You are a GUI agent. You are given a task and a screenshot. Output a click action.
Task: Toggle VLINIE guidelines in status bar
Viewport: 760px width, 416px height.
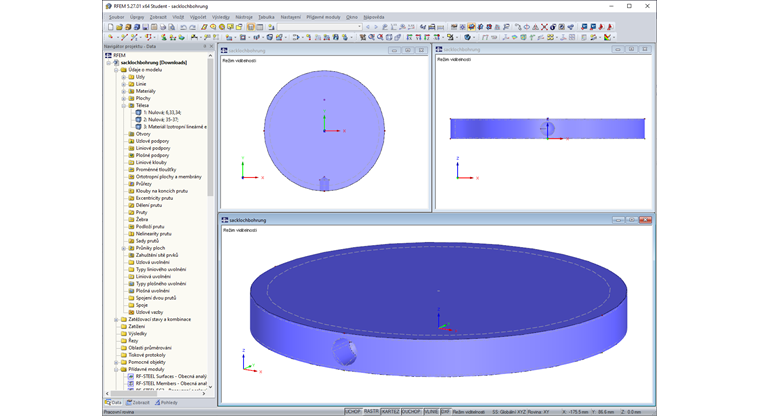pyautogui.click(x=431, y=412)
